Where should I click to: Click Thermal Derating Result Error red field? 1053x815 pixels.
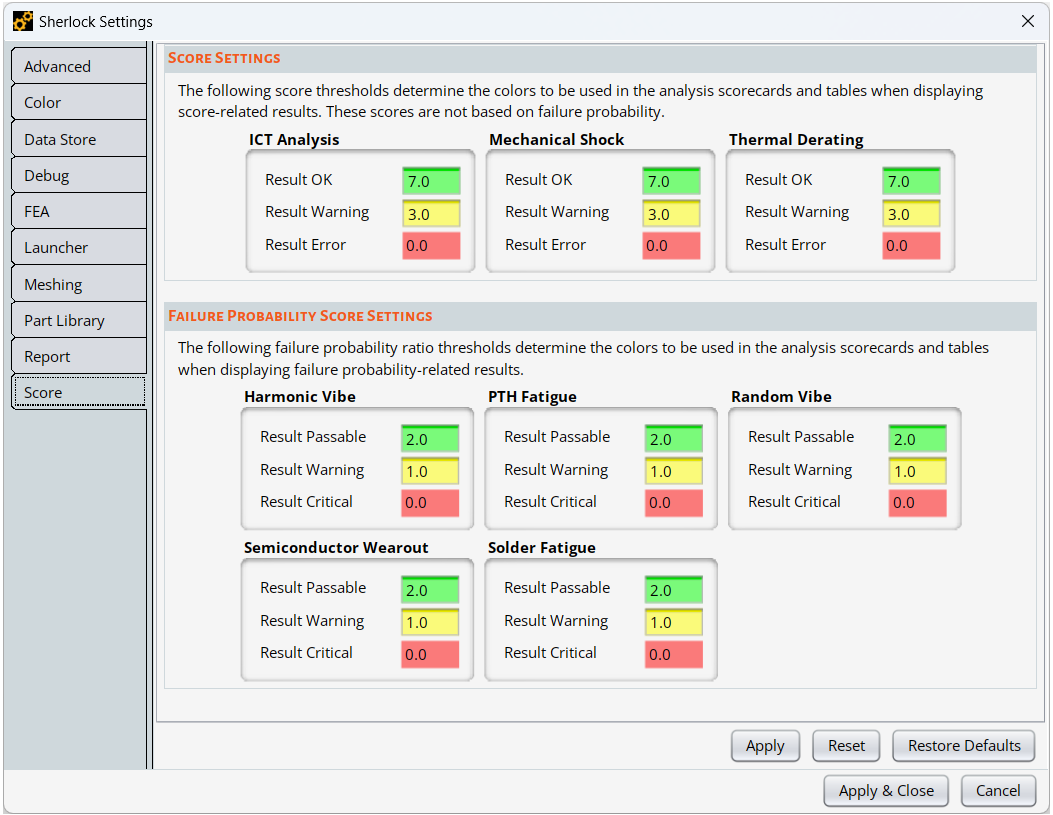[911, 245]
